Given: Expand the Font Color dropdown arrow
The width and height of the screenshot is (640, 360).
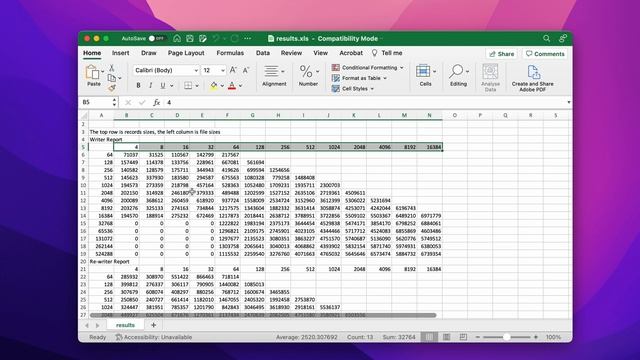Looking at the screenshot, I should tap(240, 86).
